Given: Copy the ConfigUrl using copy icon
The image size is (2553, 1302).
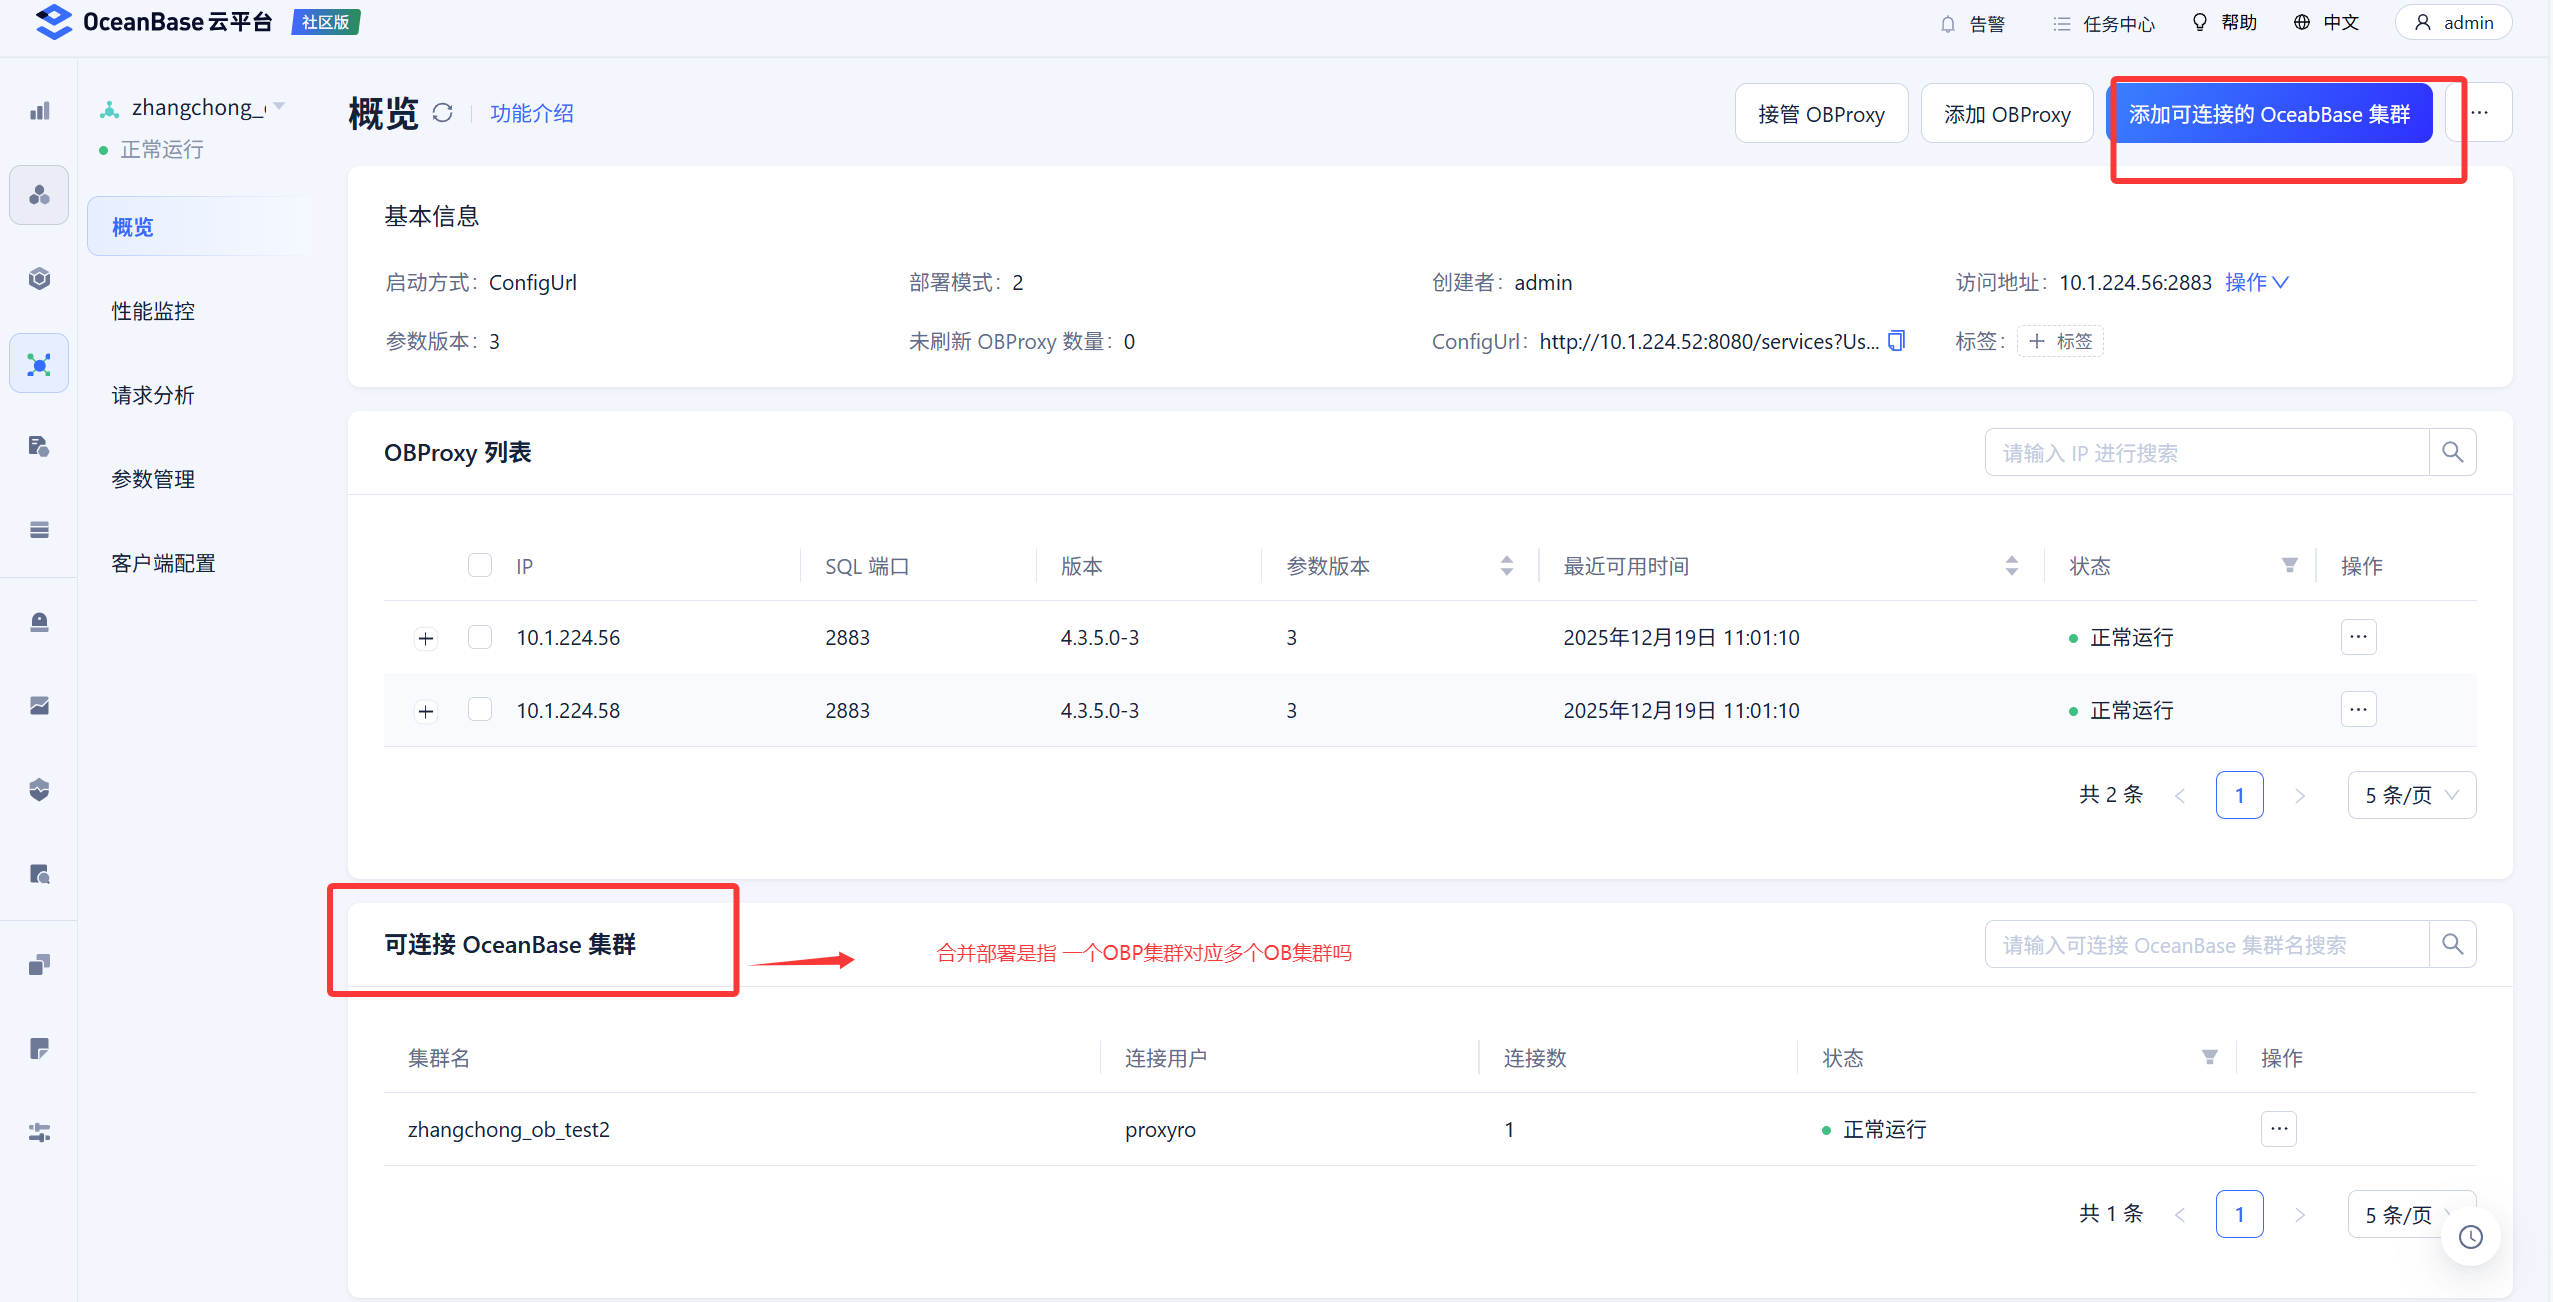Looking at the screenshot, I should coord(1896,341).
